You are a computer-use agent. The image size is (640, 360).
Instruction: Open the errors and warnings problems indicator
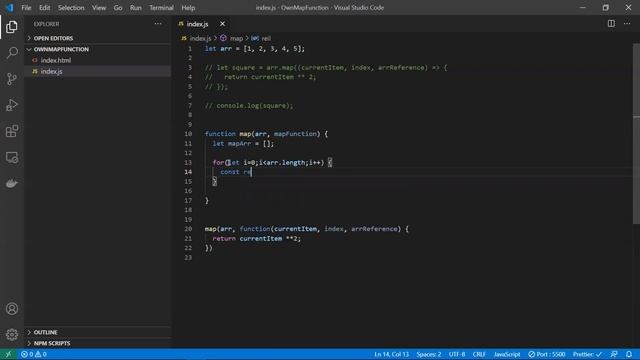click(33, 354)
